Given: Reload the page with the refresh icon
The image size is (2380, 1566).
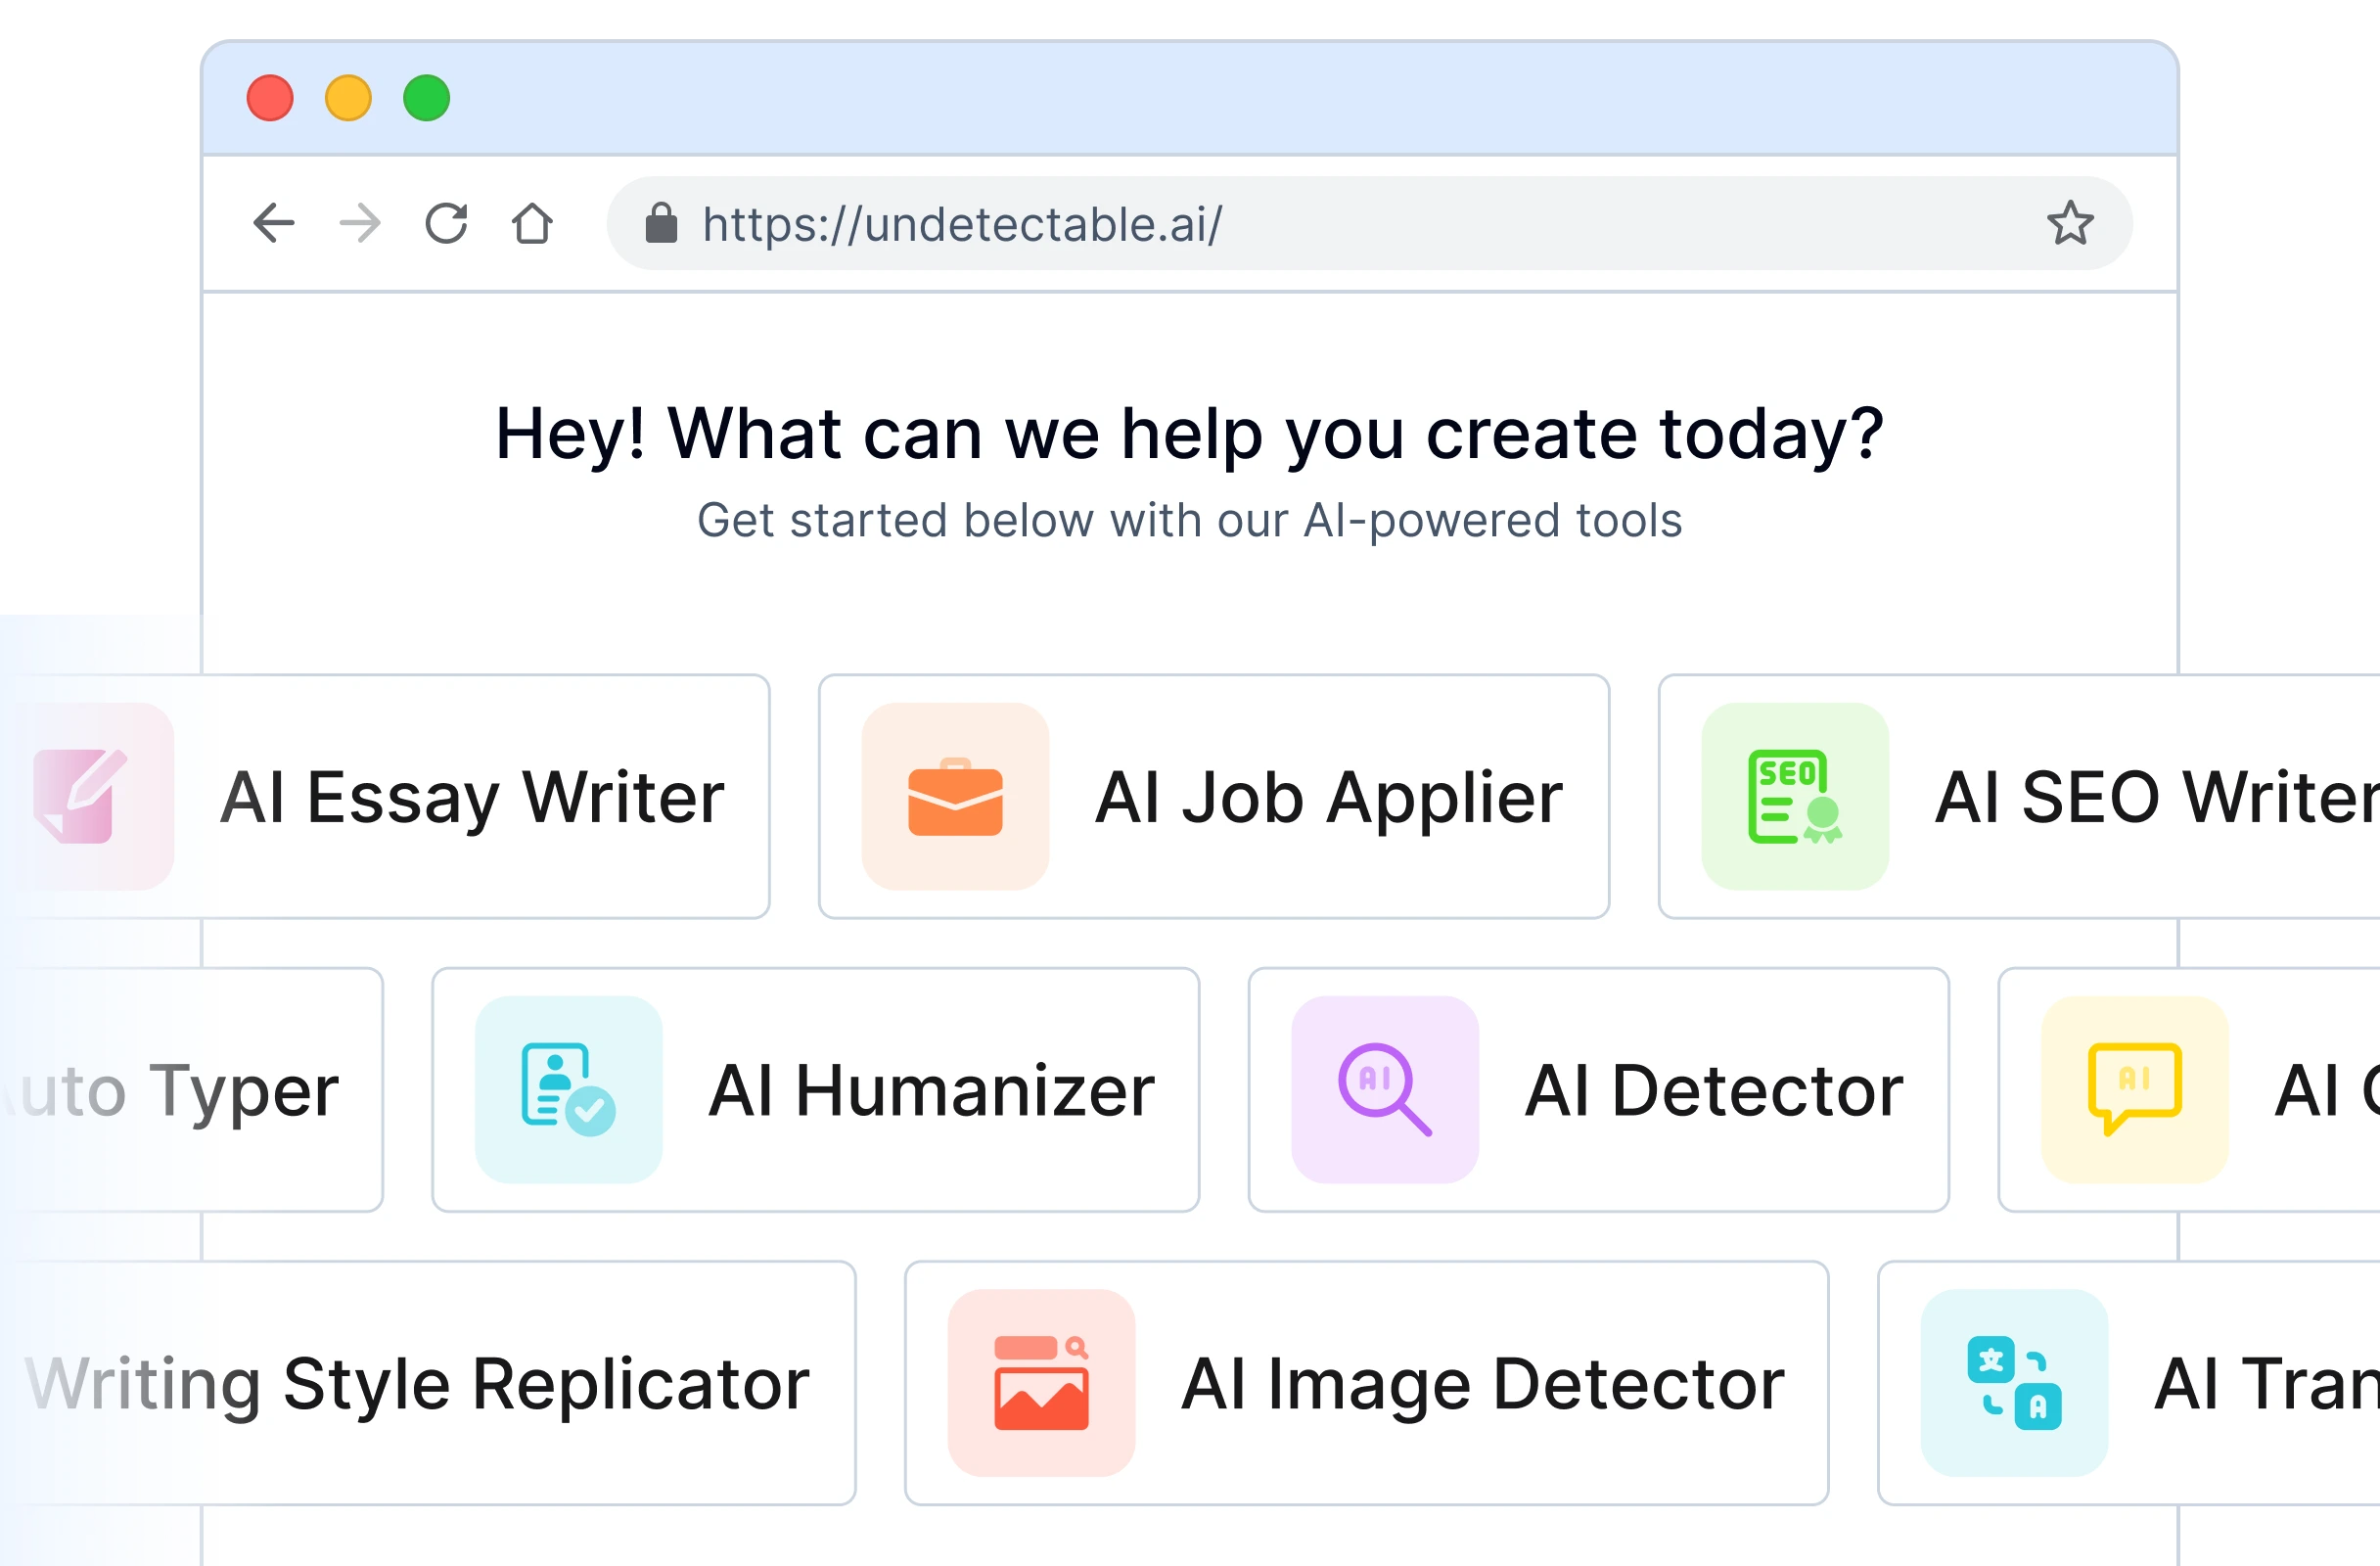Looking at the screenshot, I should 446,223.
